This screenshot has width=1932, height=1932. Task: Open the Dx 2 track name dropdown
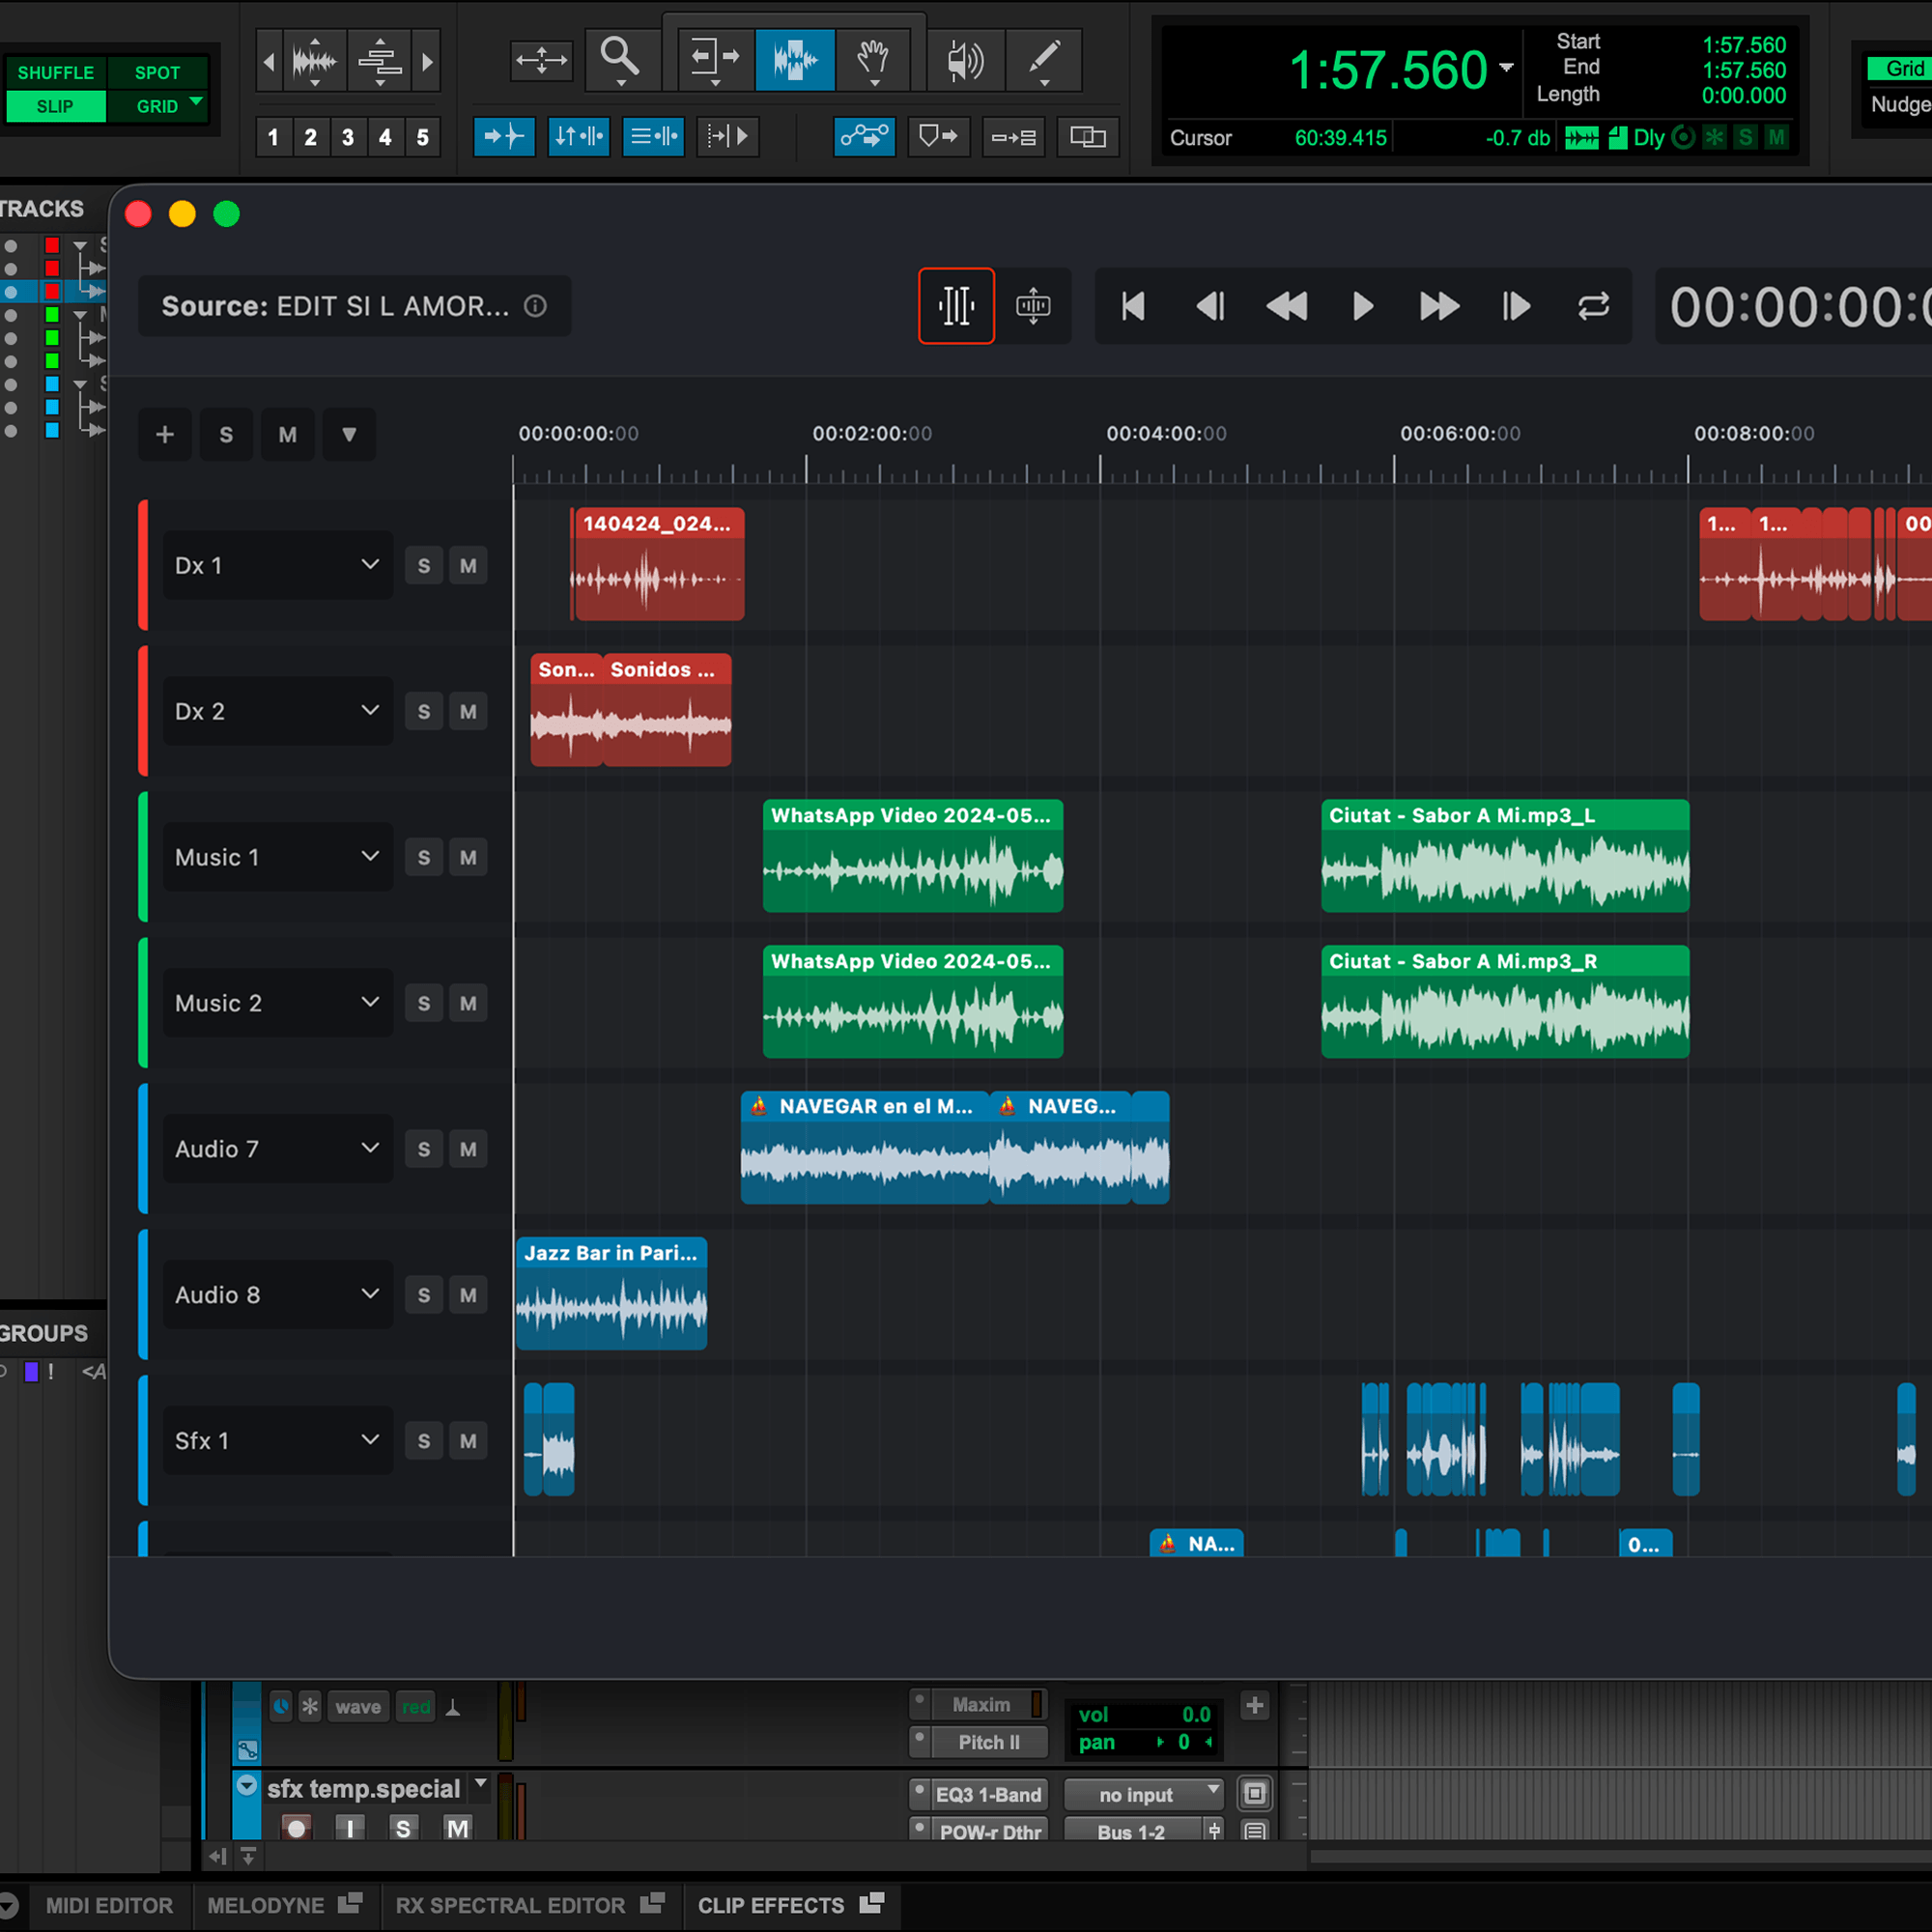pos(369,710)
